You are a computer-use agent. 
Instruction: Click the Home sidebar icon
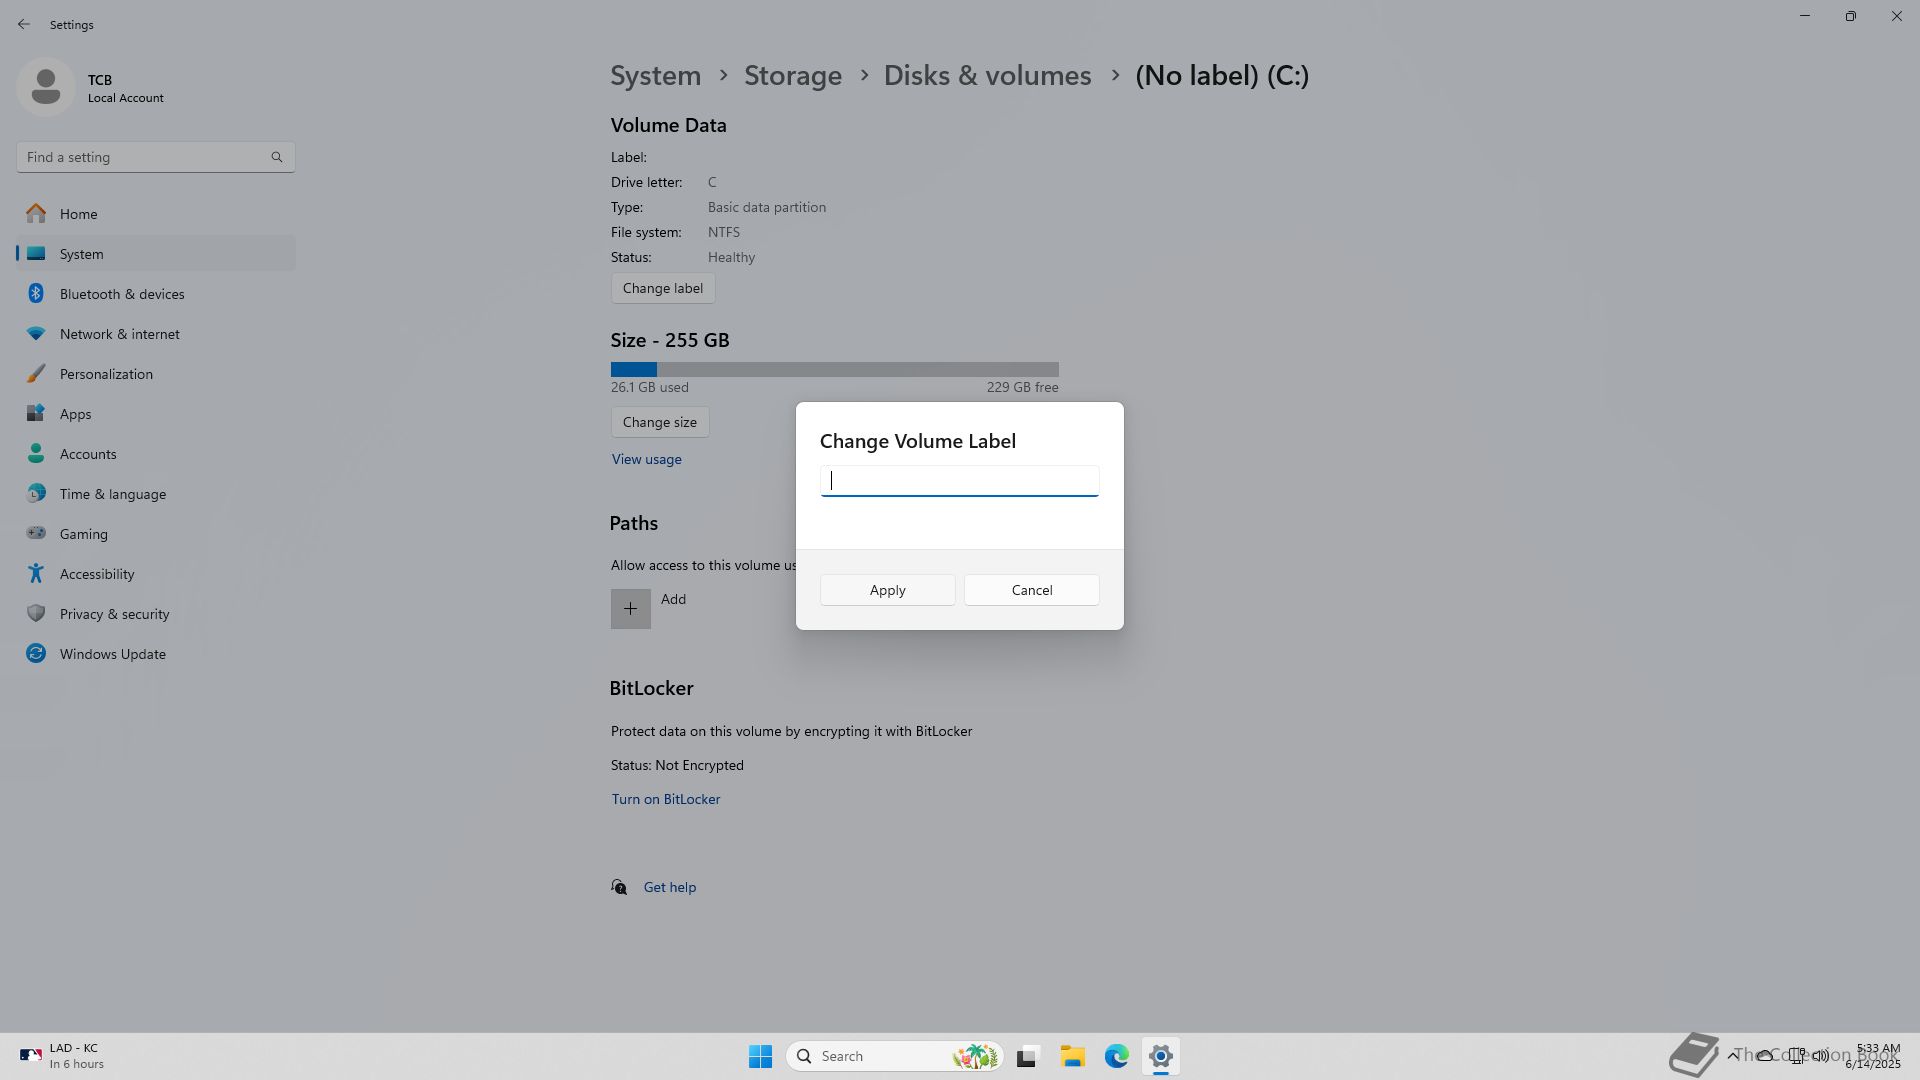36,214
